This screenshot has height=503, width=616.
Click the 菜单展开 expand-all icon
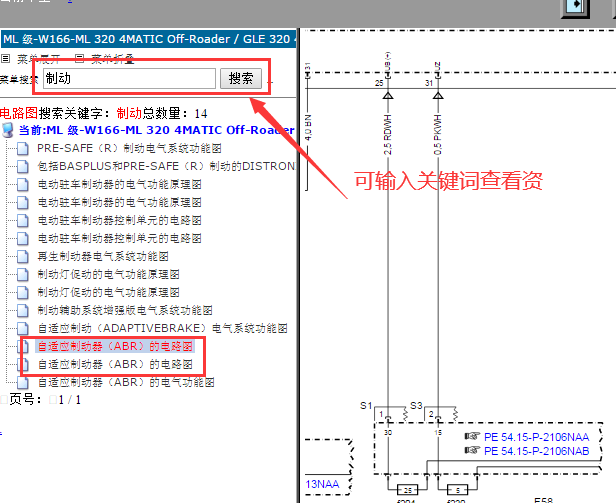click(x=6, y=59)
